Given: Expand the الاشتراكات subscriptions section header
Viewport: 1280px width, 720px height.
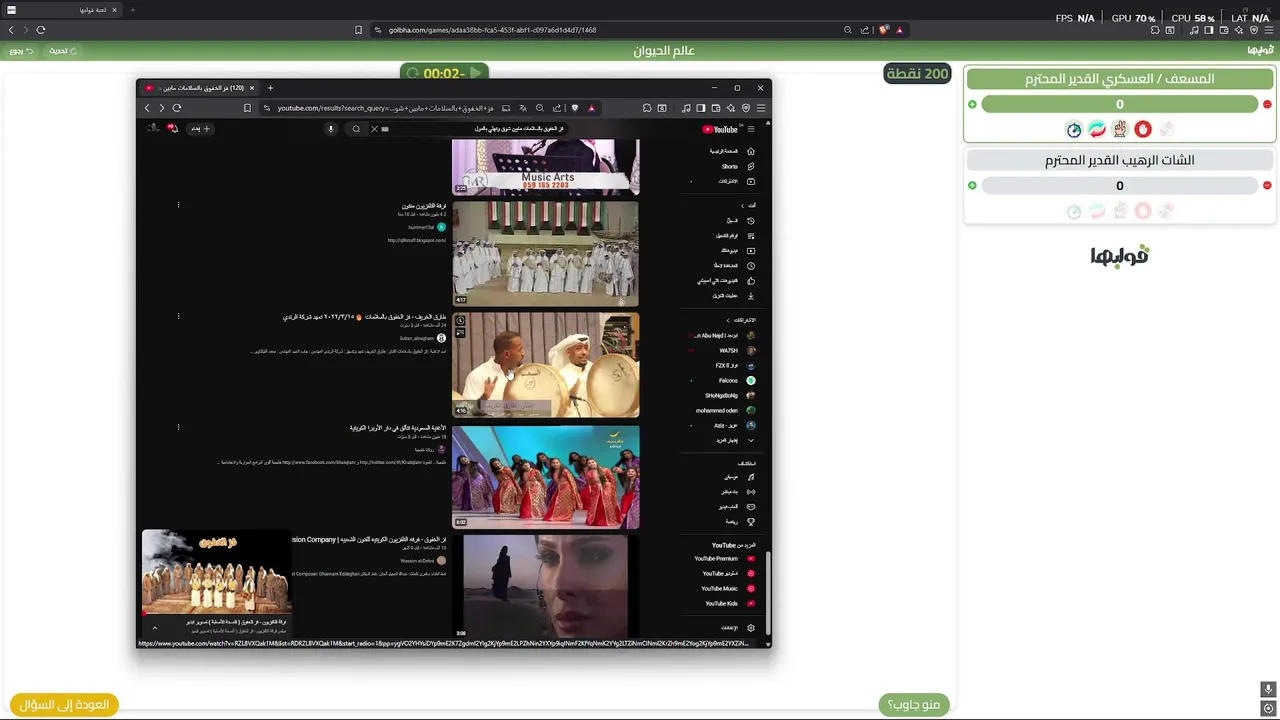Looking at the screenshot, I should (x=740, y=320).
